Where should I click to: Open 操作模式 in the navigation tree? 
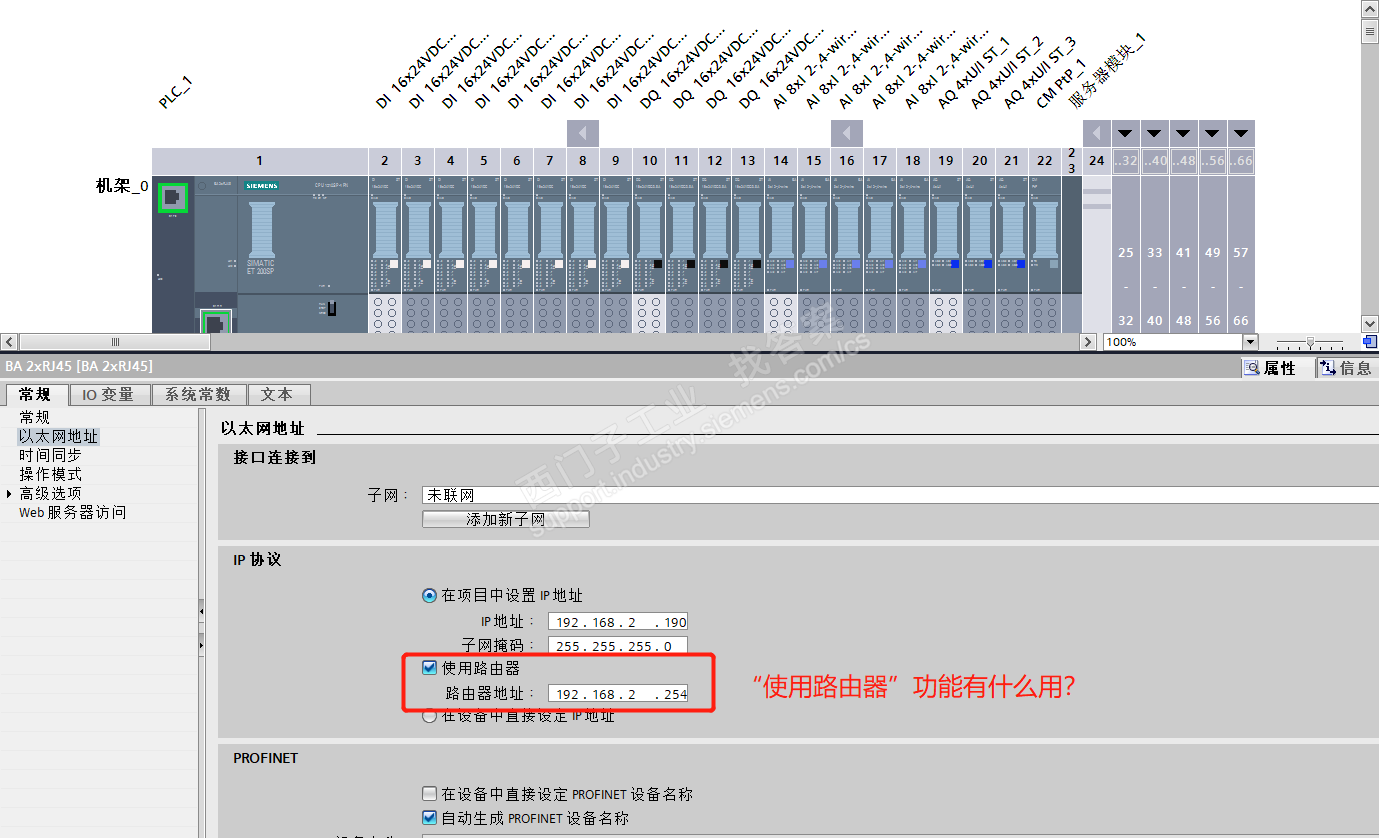tap(51, 475)
